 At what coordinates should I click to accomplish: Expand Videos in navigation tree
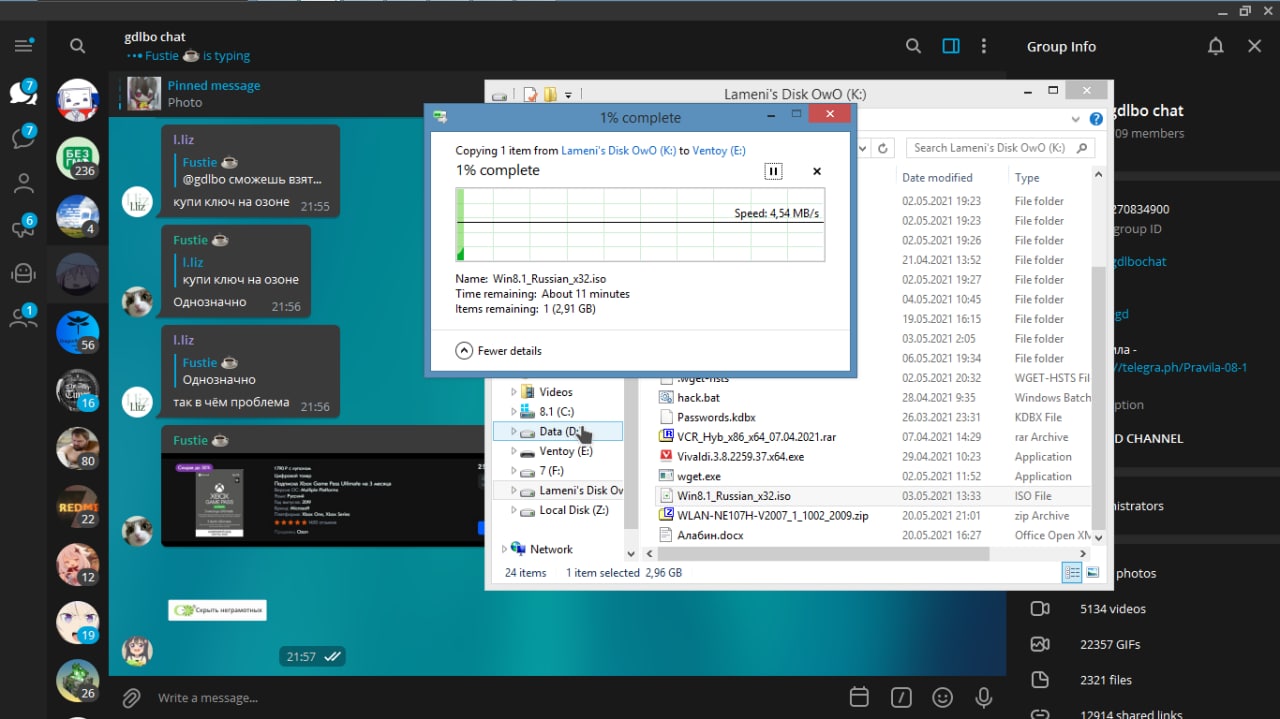point(515,392)
